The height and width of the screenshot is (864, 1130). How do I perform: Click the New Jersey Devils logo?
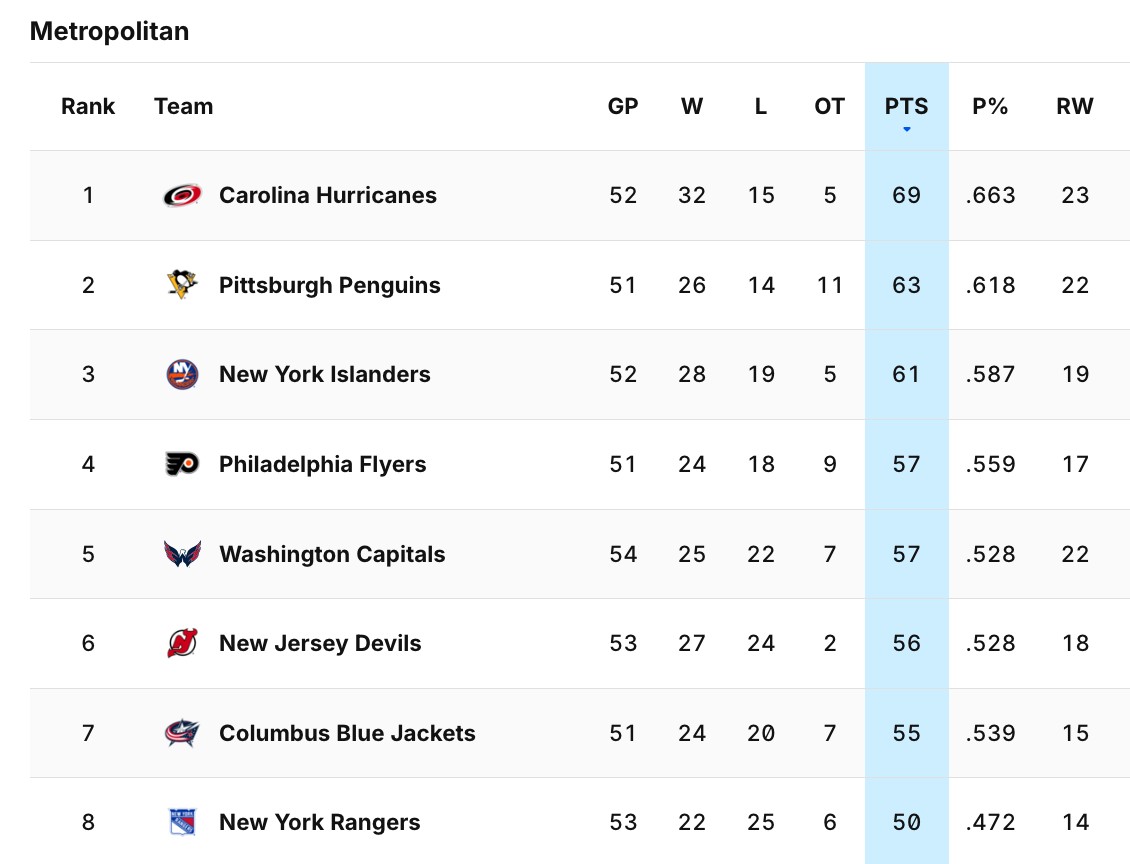(183, 643)
